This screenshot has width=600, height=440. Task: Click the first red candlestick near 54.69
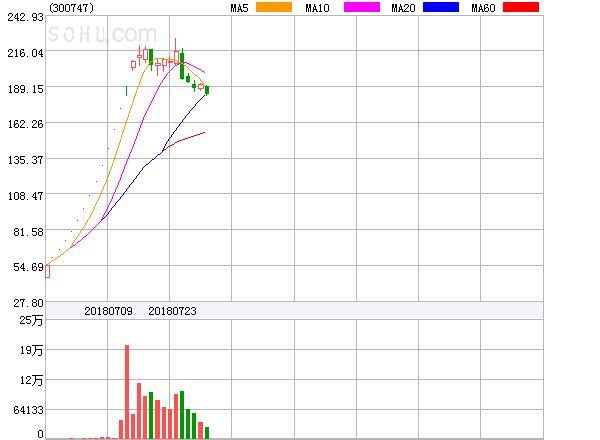(47, 271)
